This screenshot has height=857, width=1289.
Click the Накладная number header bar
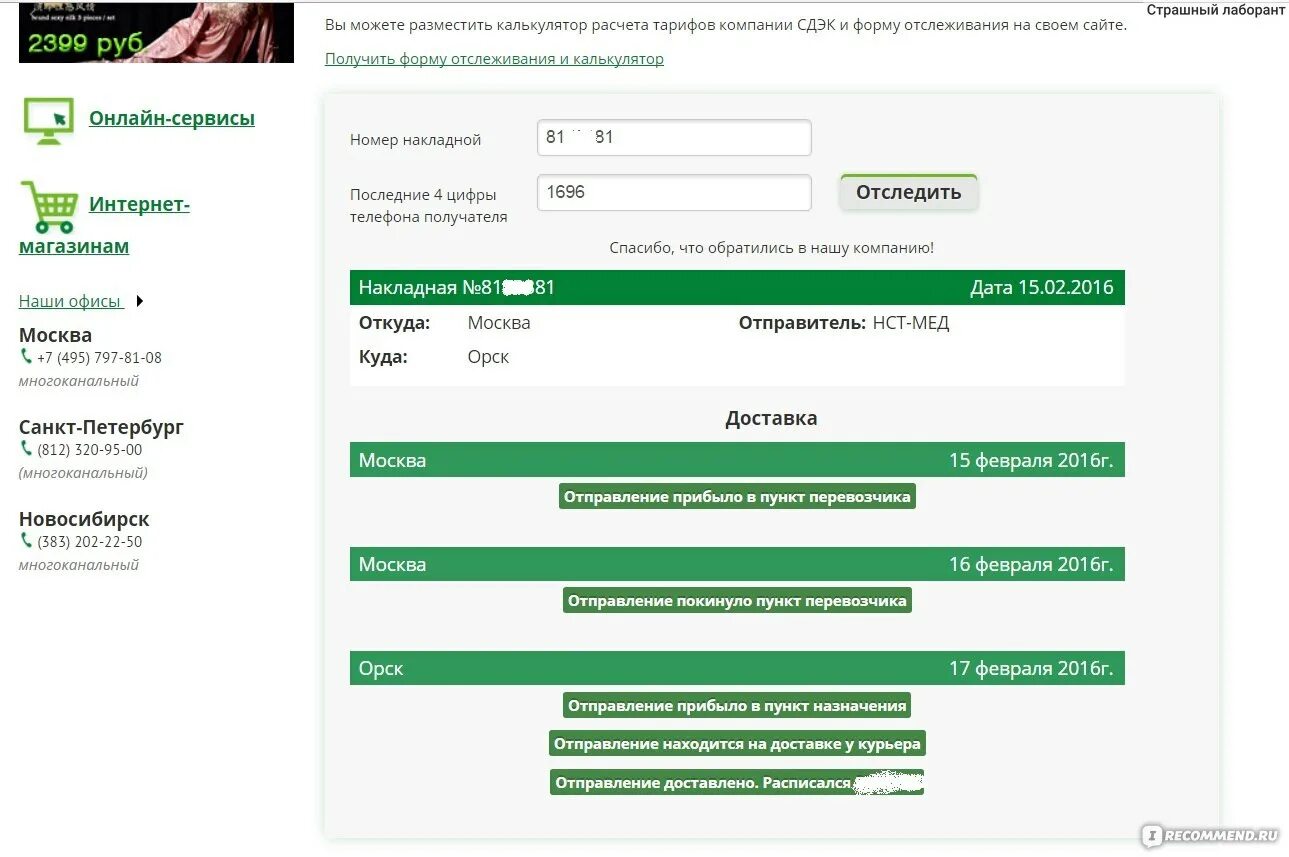point(737,288)
